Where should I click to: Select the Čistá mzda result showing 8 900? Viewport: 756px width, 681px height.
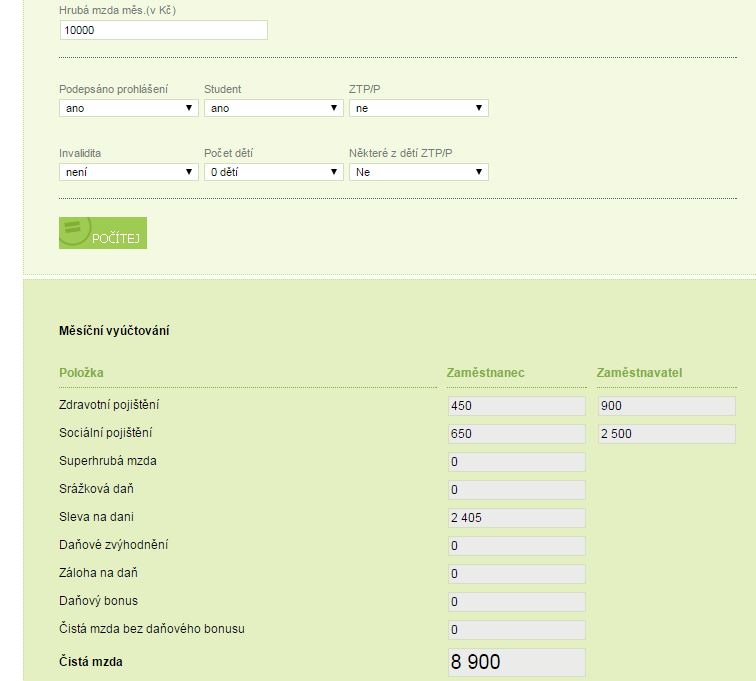coord(515,662)
